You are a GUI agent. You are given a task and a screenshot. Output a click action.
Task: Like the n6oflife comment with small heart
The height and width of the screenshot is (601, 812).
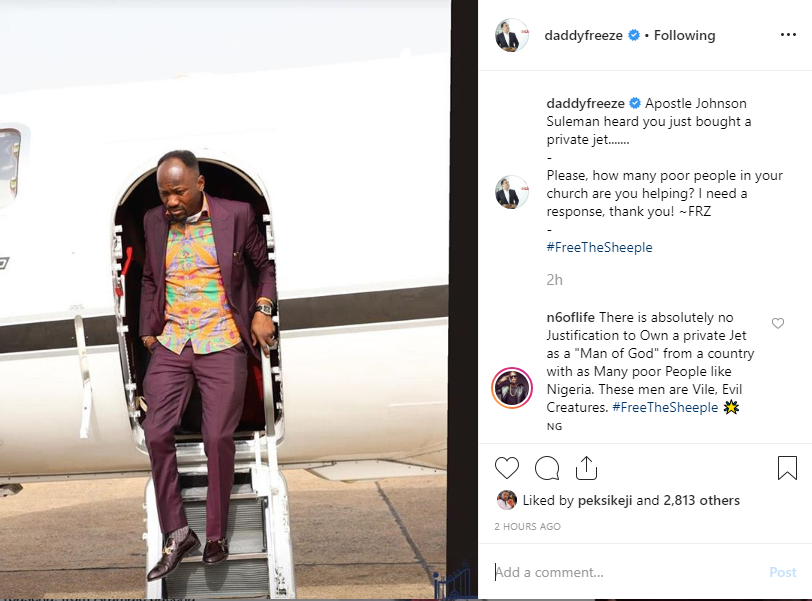[x=778, y=323]
